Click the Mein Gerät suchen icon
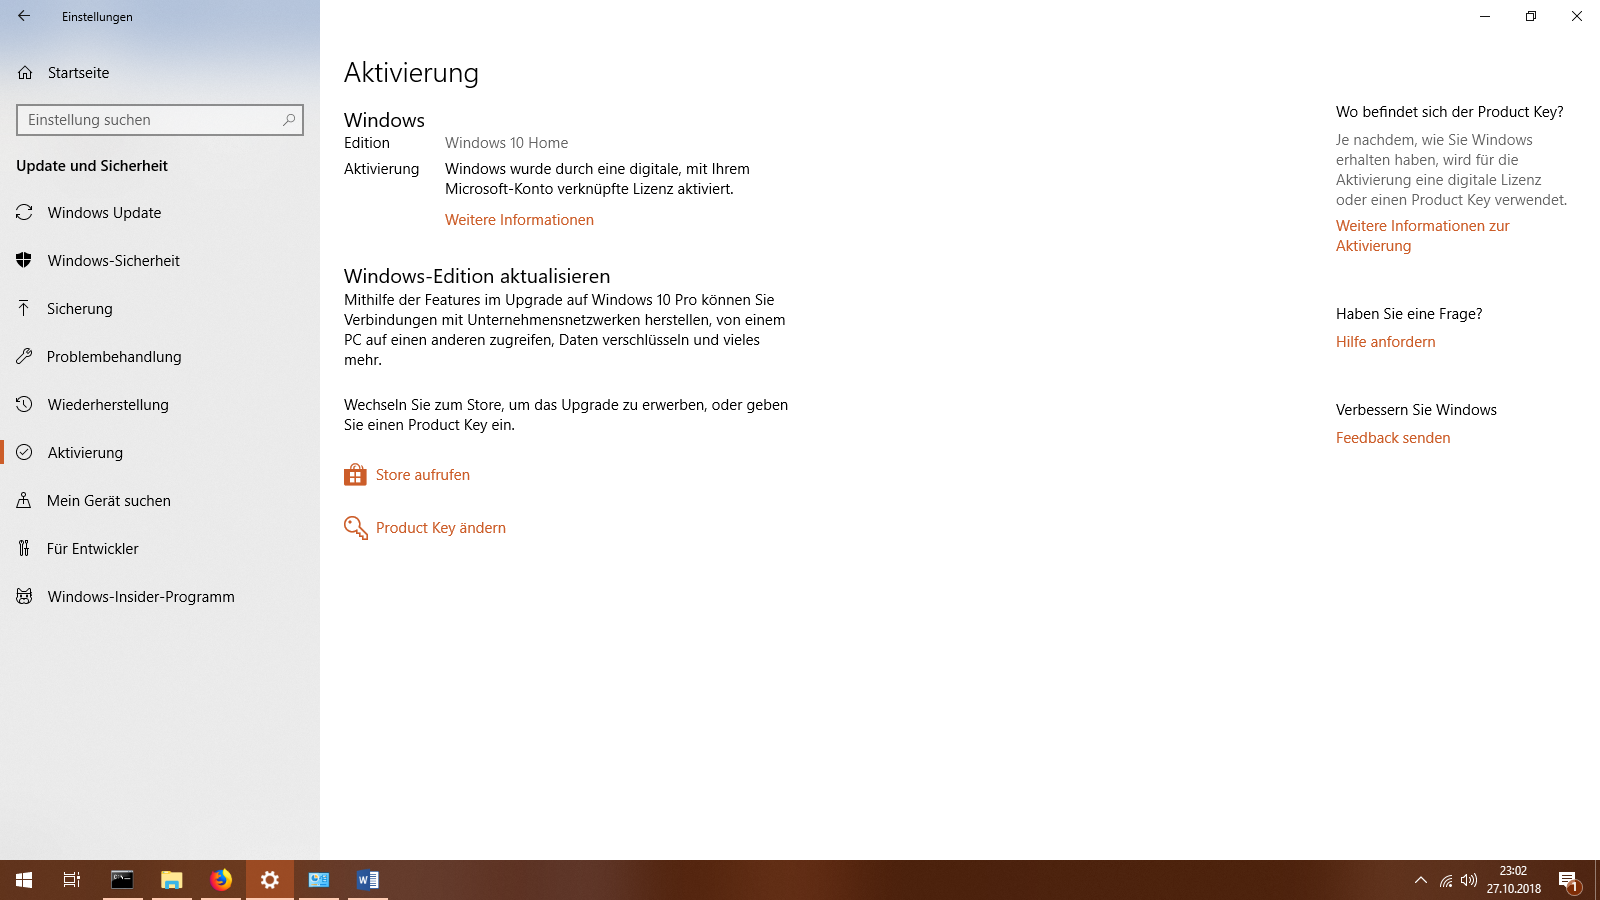1600x900 pixels. pos(24,501)
